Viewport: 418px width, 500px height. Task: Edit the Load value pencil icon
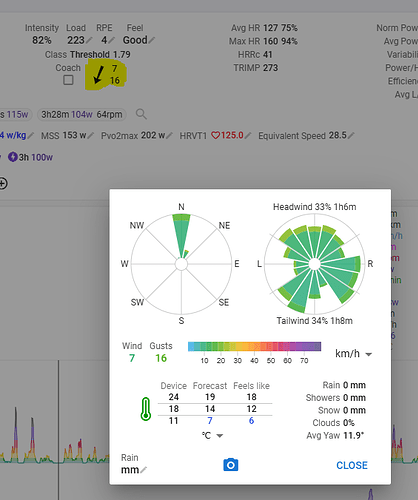click(89, 40)
